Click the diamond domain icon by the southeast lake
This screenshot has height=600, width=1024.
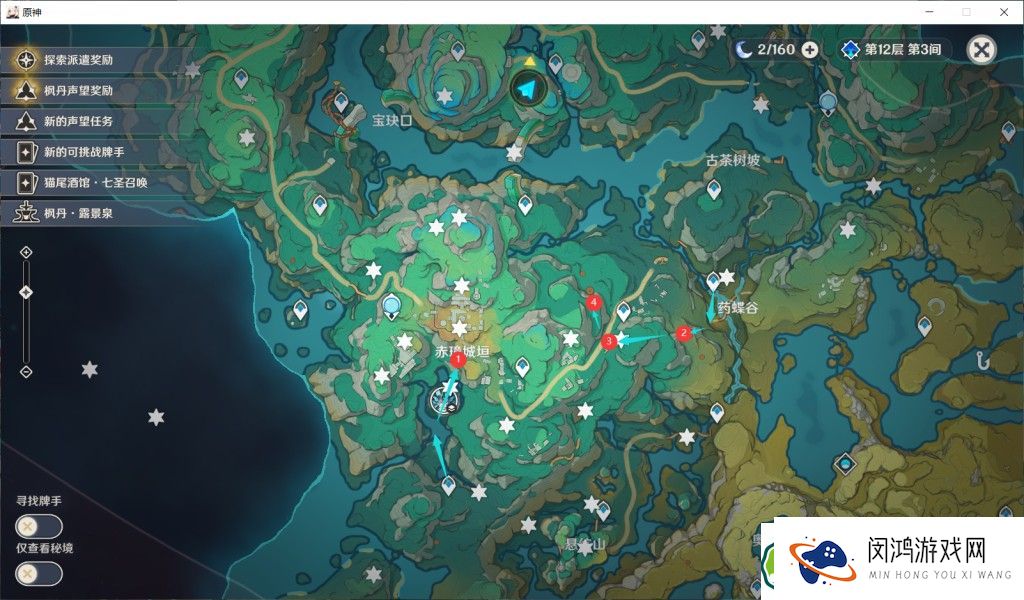tap(846, 464)
